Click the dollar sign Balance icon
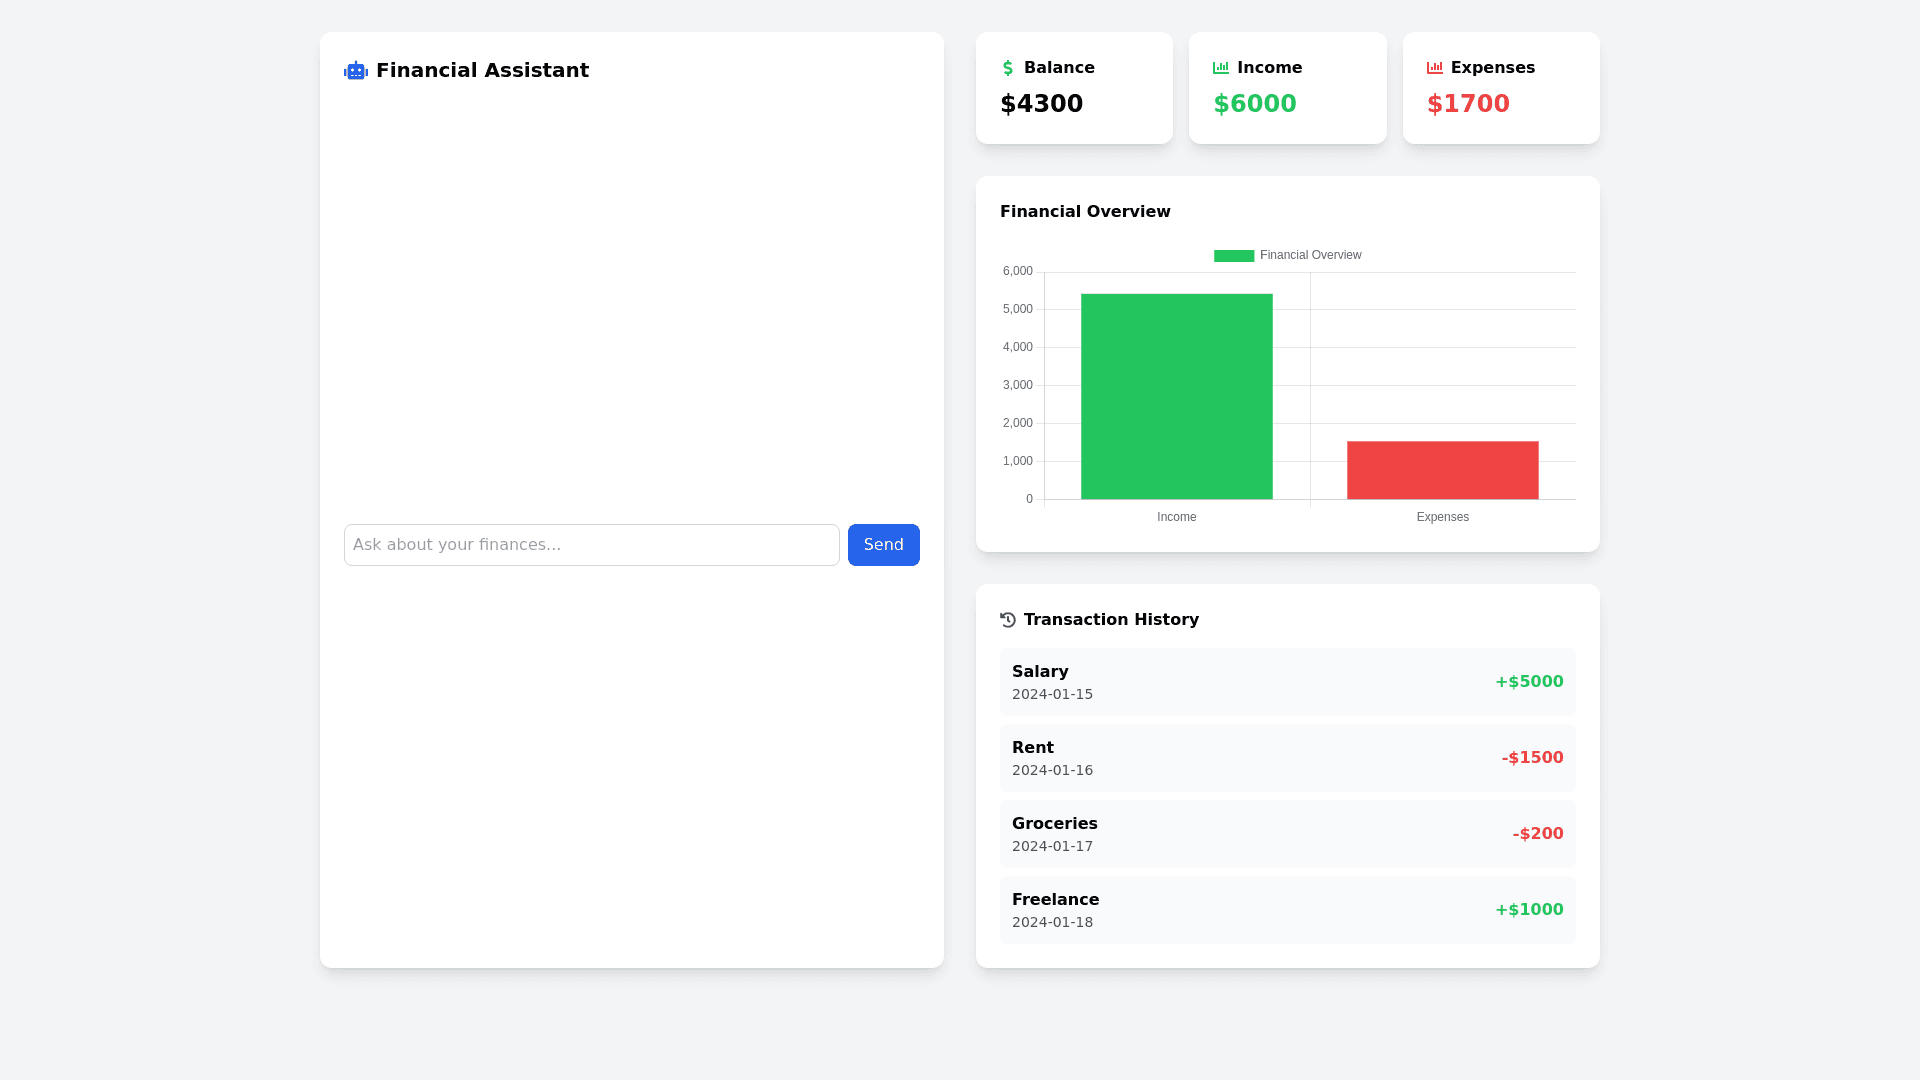1920x1080 pixels. 1008,68
